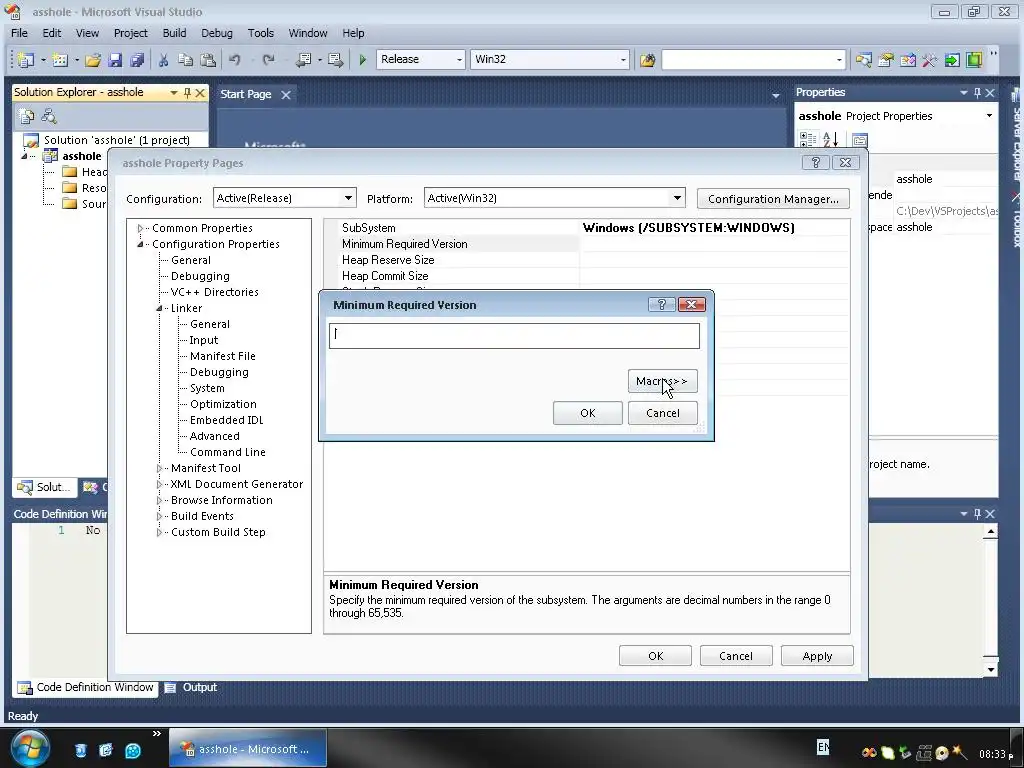Click the New Project toolbar icon
1024x768 pixels.
point(26,59)
